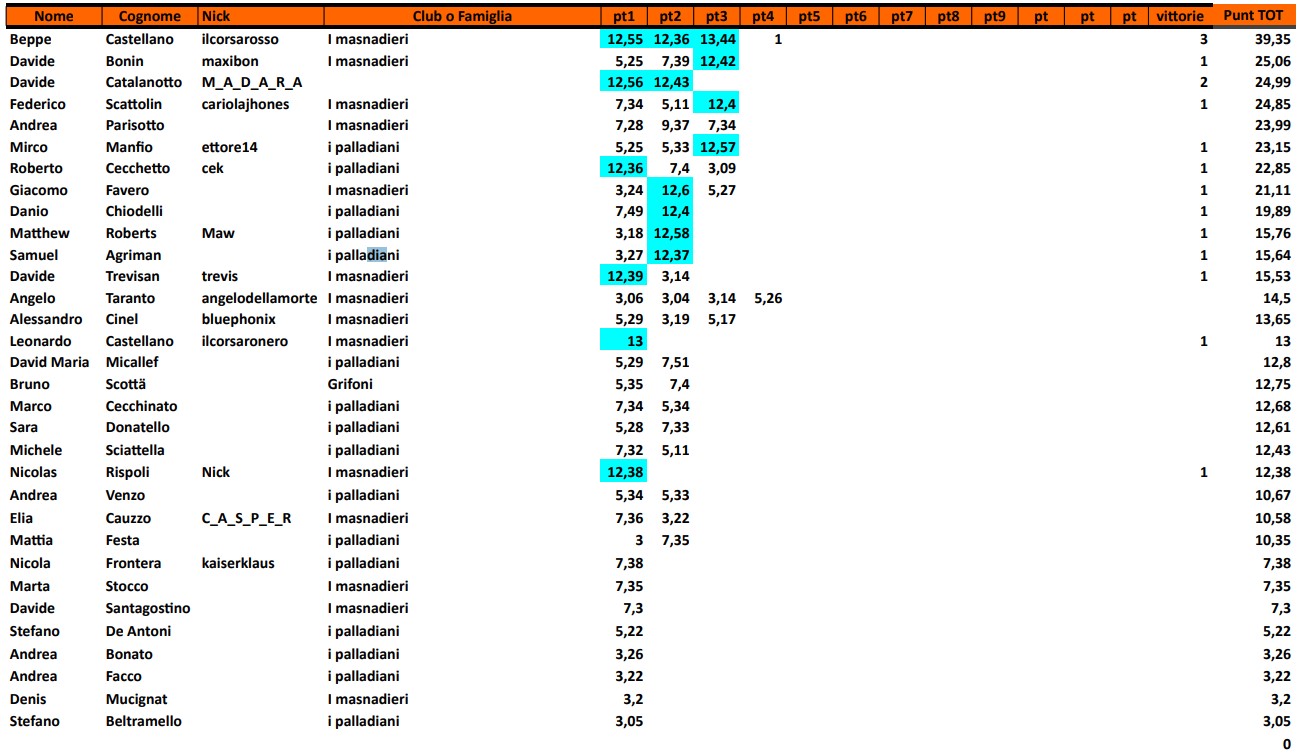Select the nick ettore14
This screenshot has height=755, width=1298.
point(229,147)
